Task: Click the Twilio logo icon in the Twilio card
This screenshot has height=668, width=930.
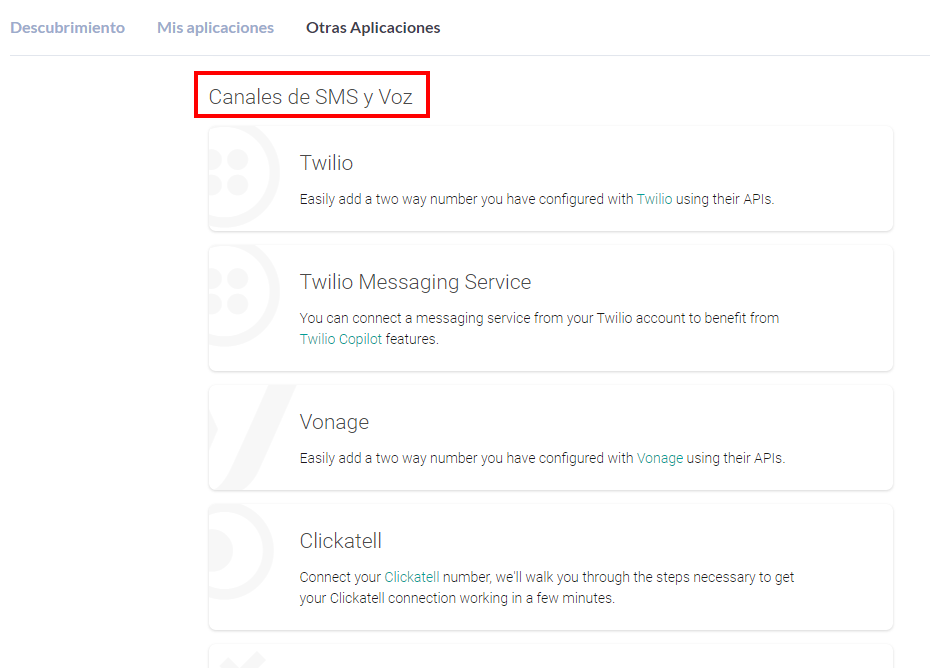Action: 244,177
